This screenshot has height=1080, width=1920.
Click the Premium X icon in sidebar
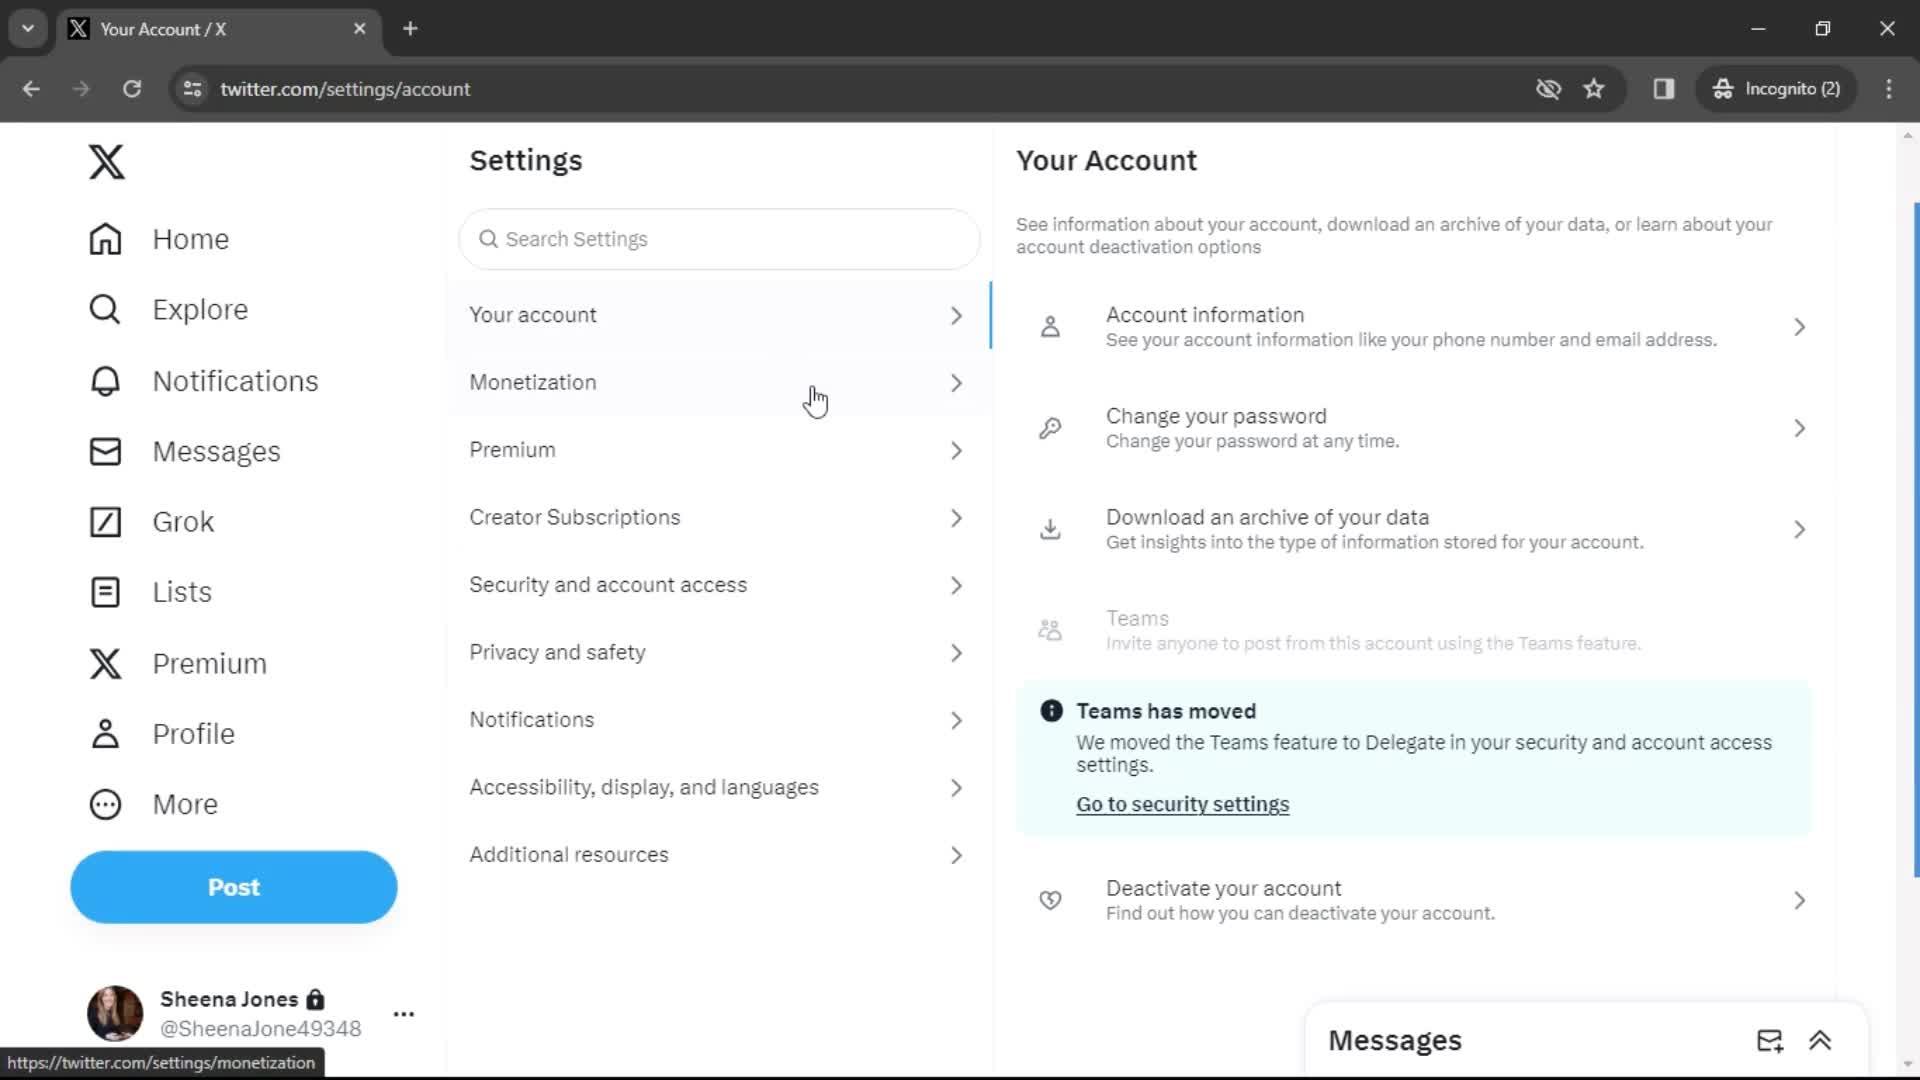point(105,663)
